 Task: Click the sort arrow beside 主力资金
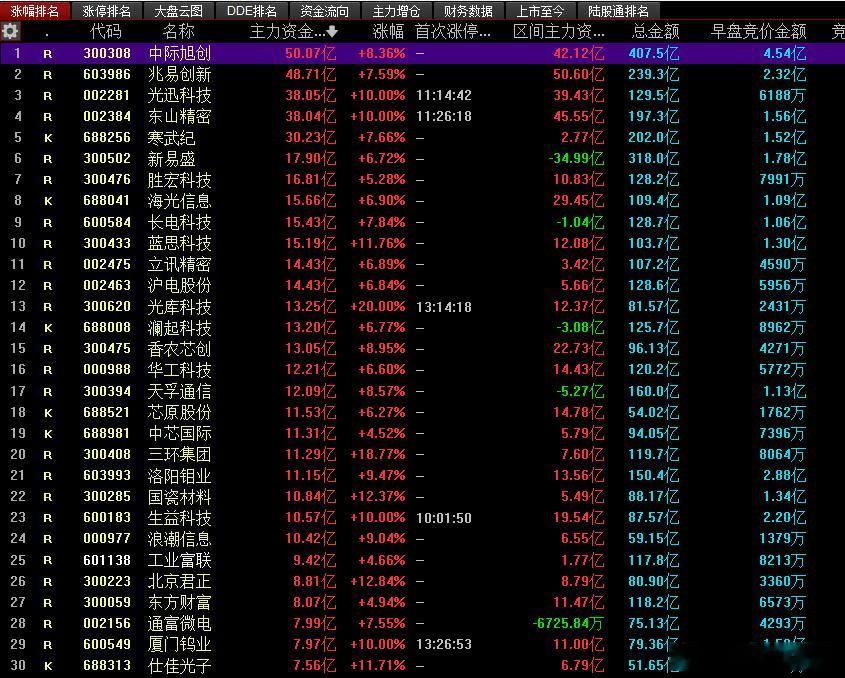click(333, 32)
